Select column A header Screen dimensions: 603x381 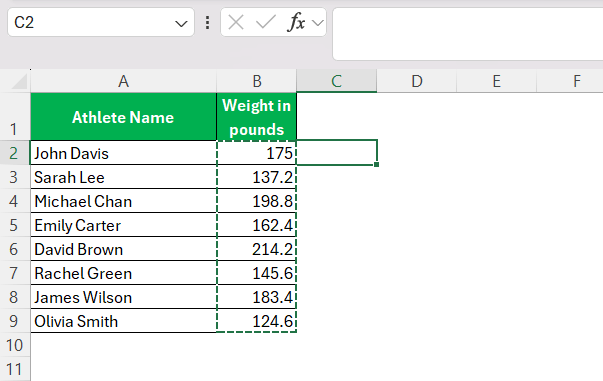123,81
